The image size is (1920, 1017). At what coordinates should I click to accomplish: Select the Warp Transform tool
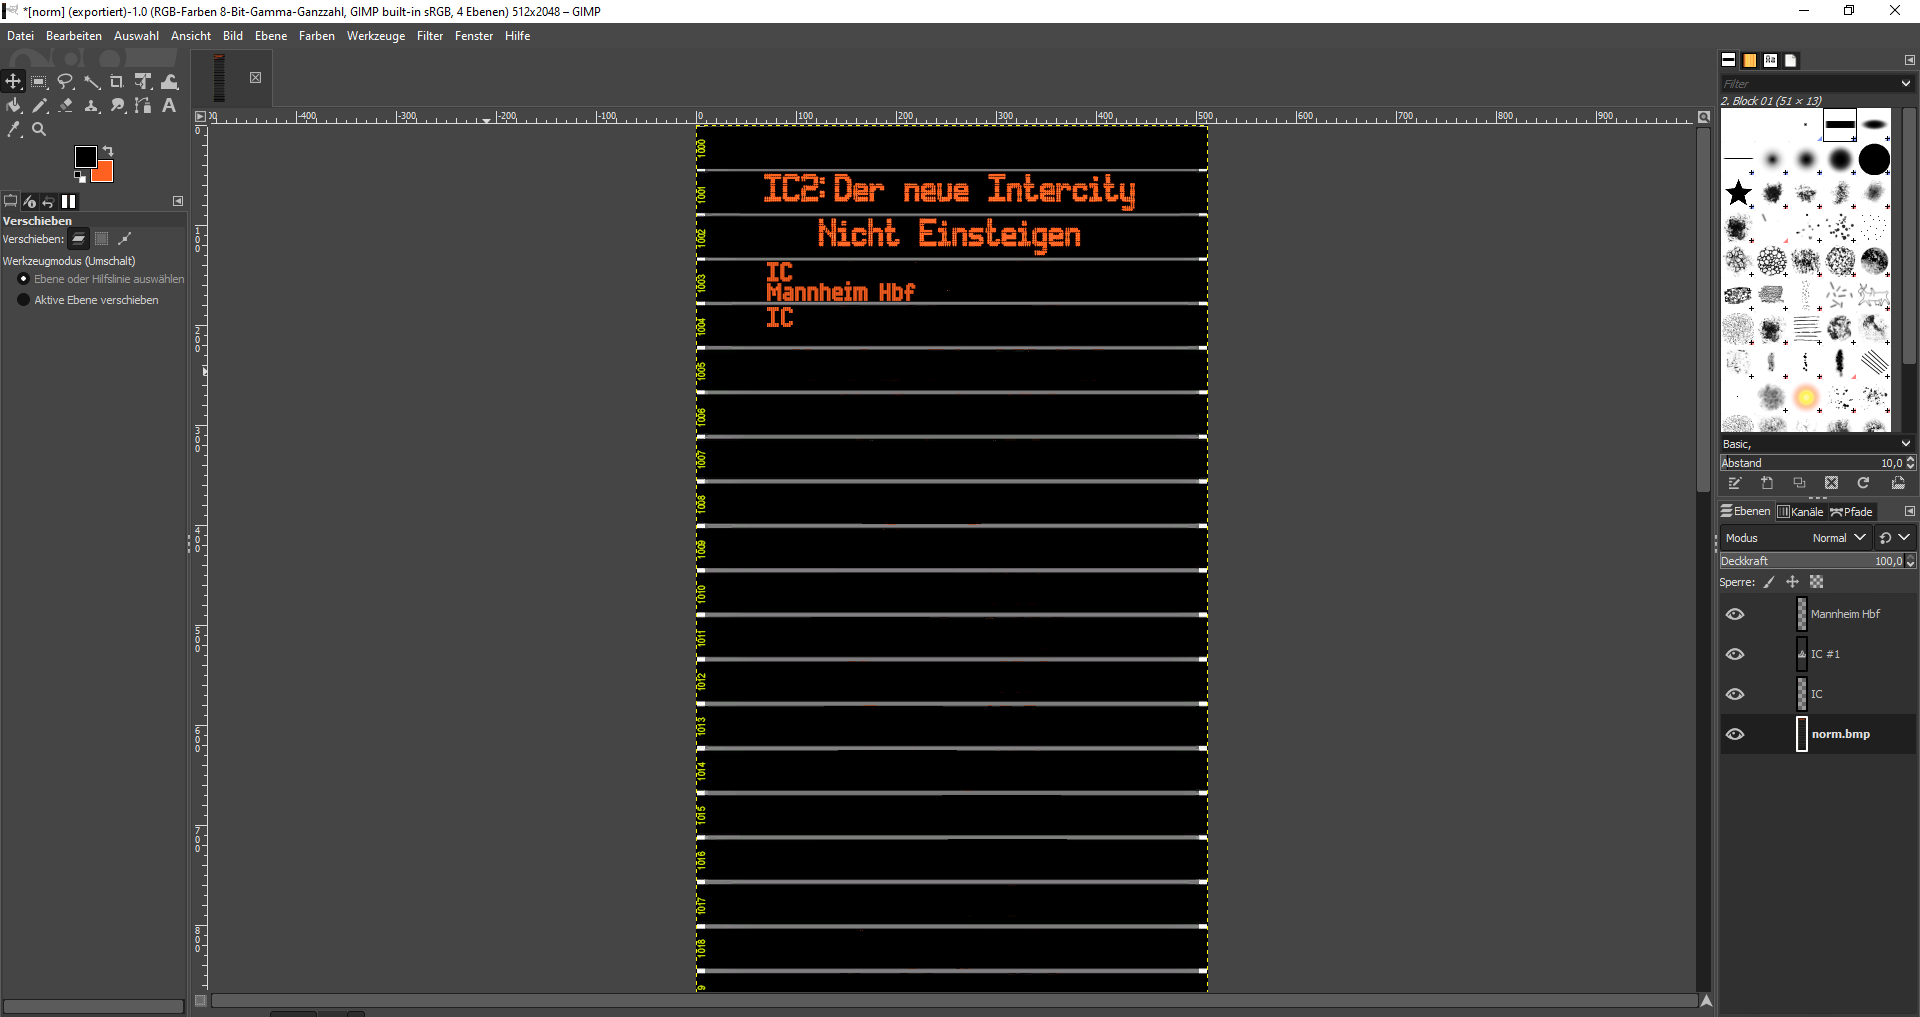170,82
